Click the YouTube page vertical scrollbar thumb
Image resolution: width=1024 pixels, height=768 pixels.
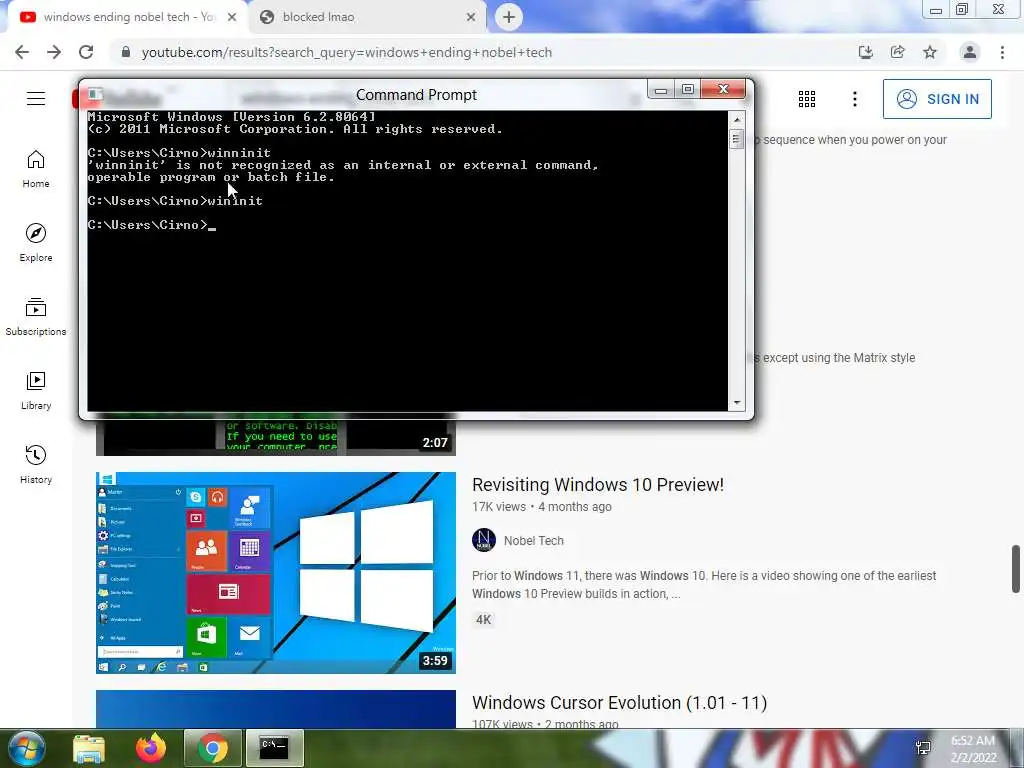pyautogui.click(x=1016, y=569)
